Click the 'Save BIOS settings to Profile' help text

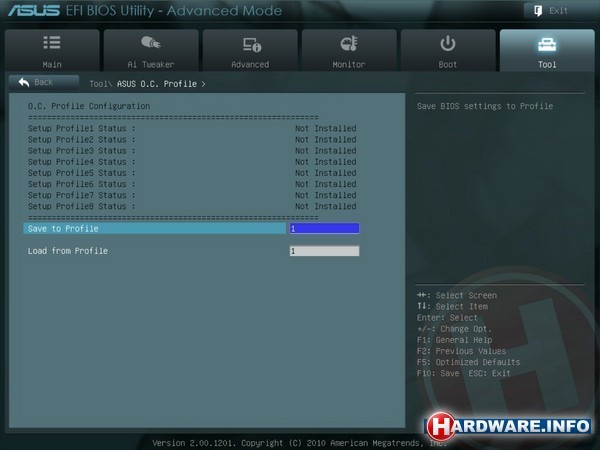485,106
